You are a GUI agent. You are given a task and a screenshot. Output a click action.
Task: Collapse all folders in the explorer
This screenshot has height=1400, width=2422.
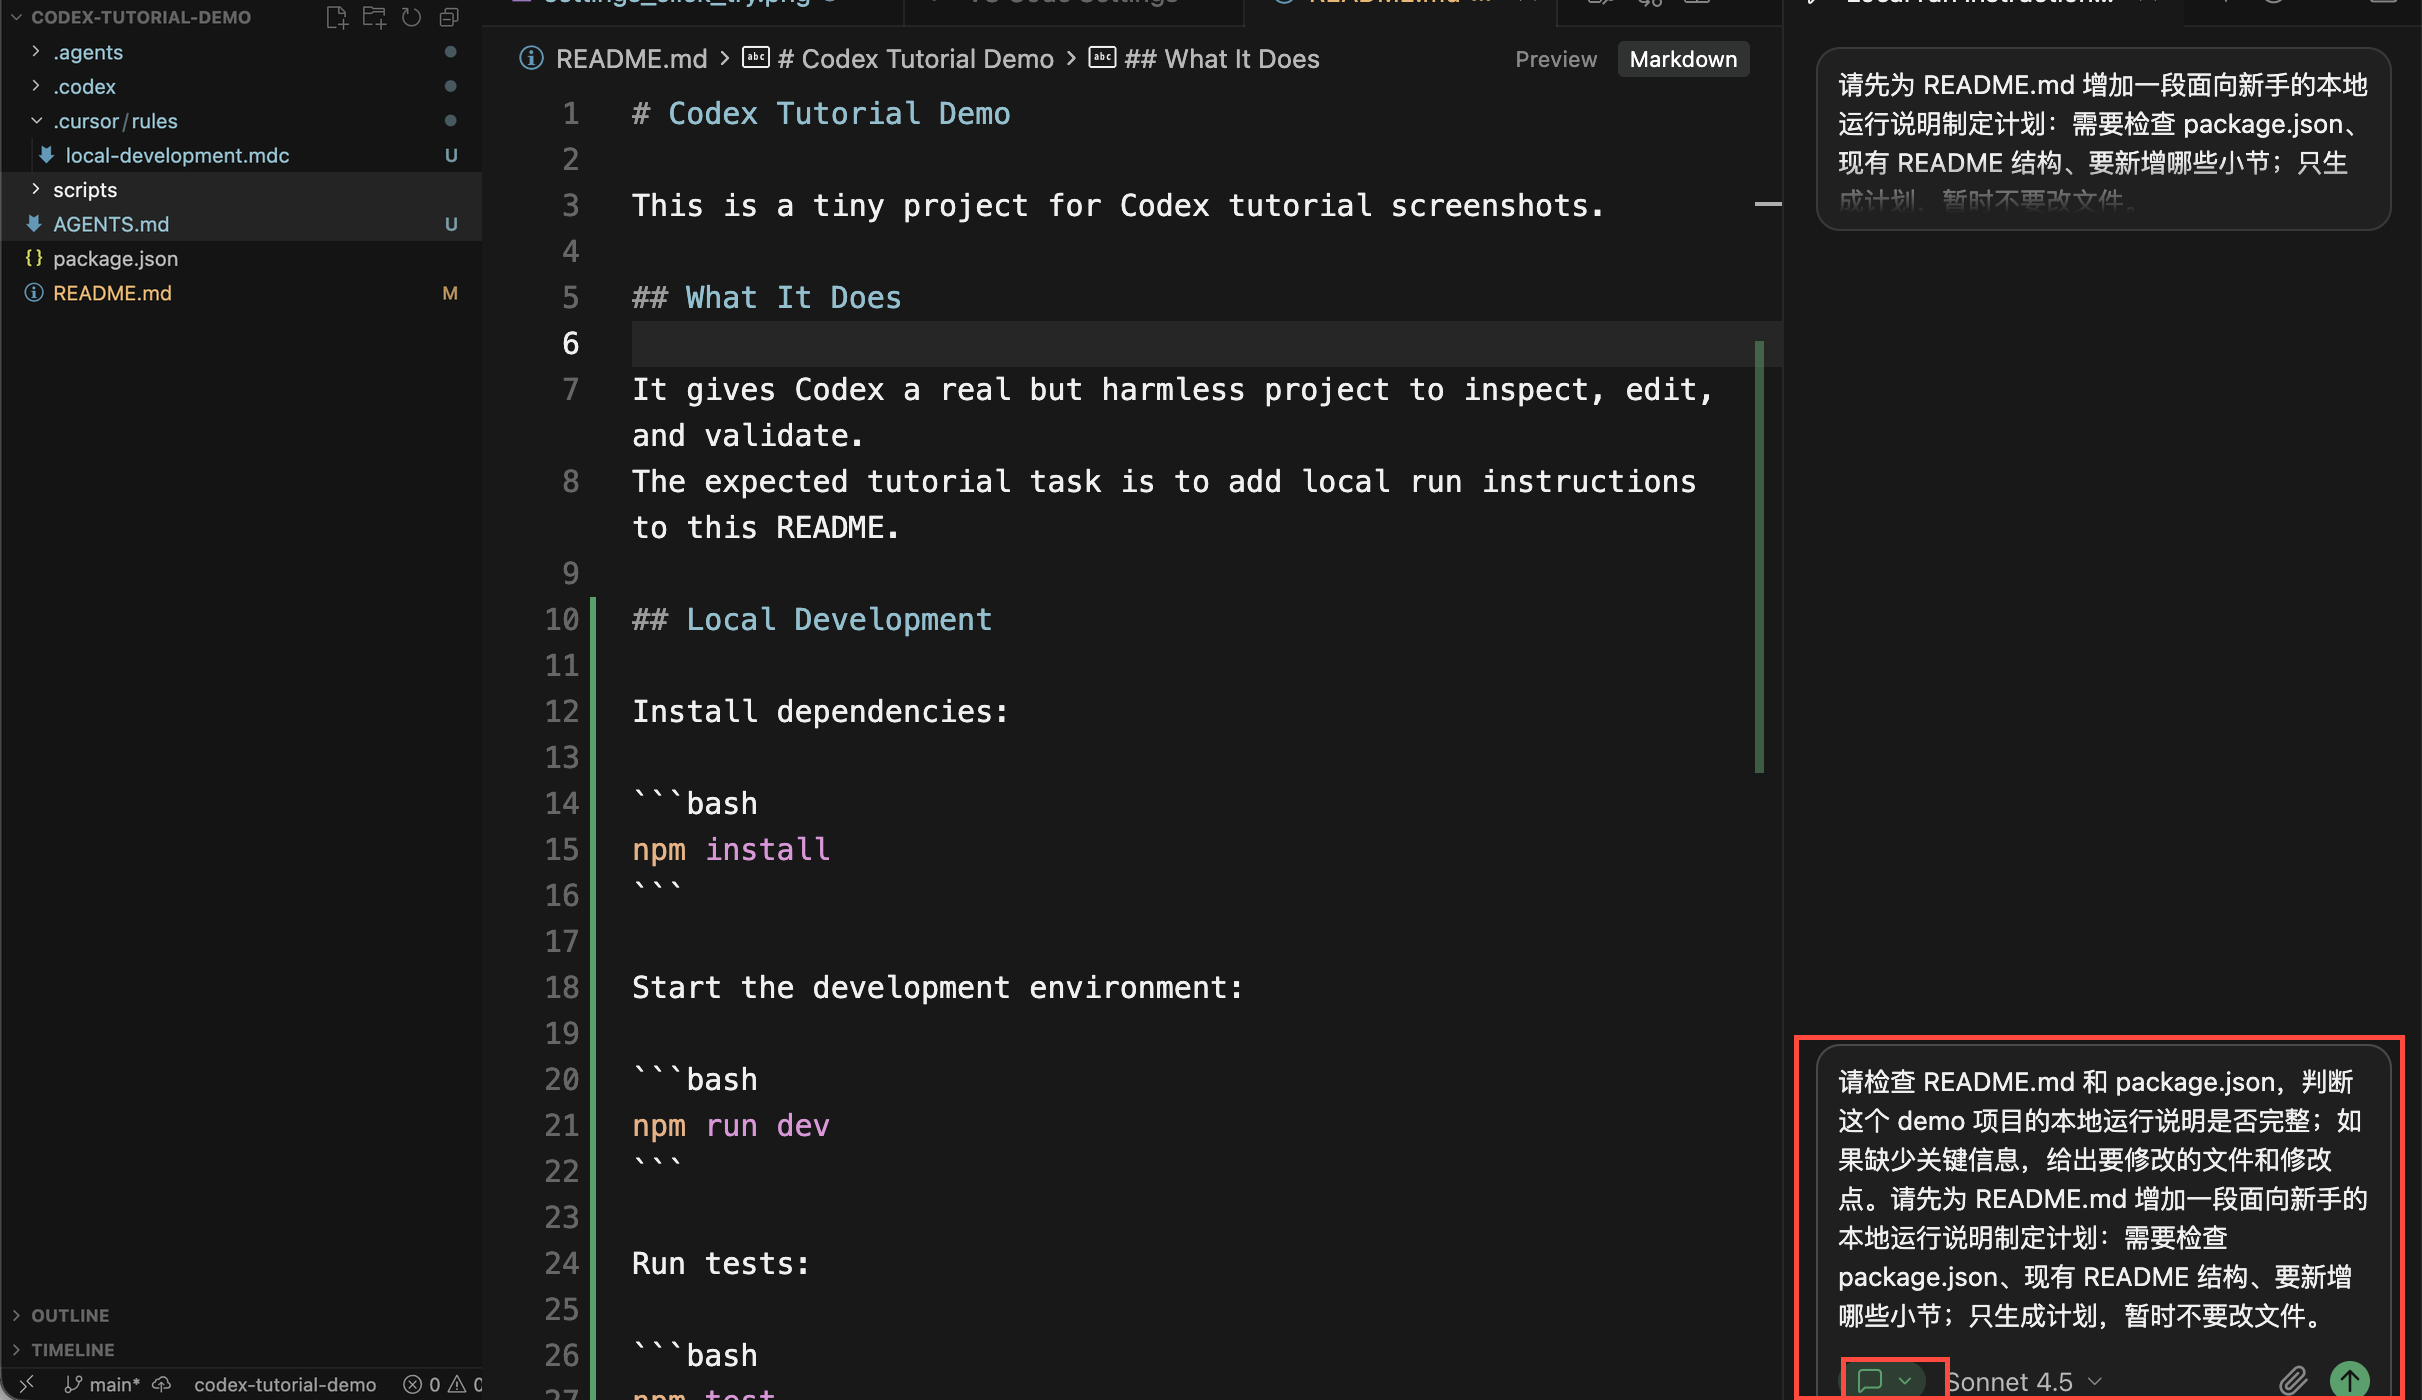pos(449,17)
